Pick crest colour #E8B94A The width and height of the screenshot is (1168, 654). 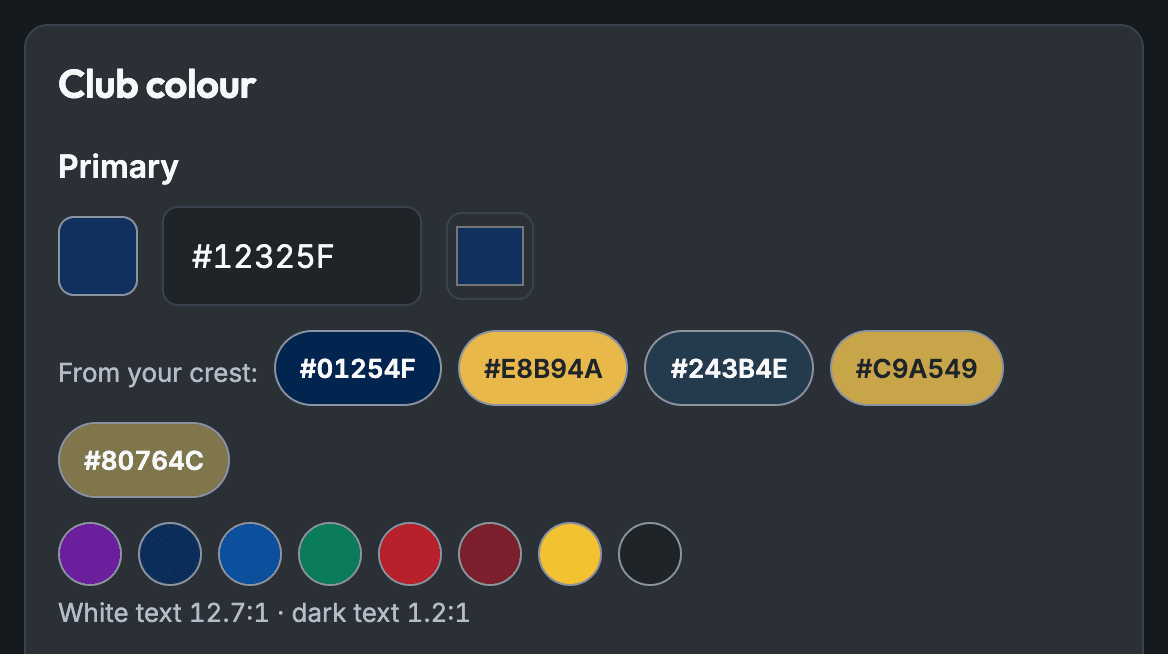coord(542,368)
